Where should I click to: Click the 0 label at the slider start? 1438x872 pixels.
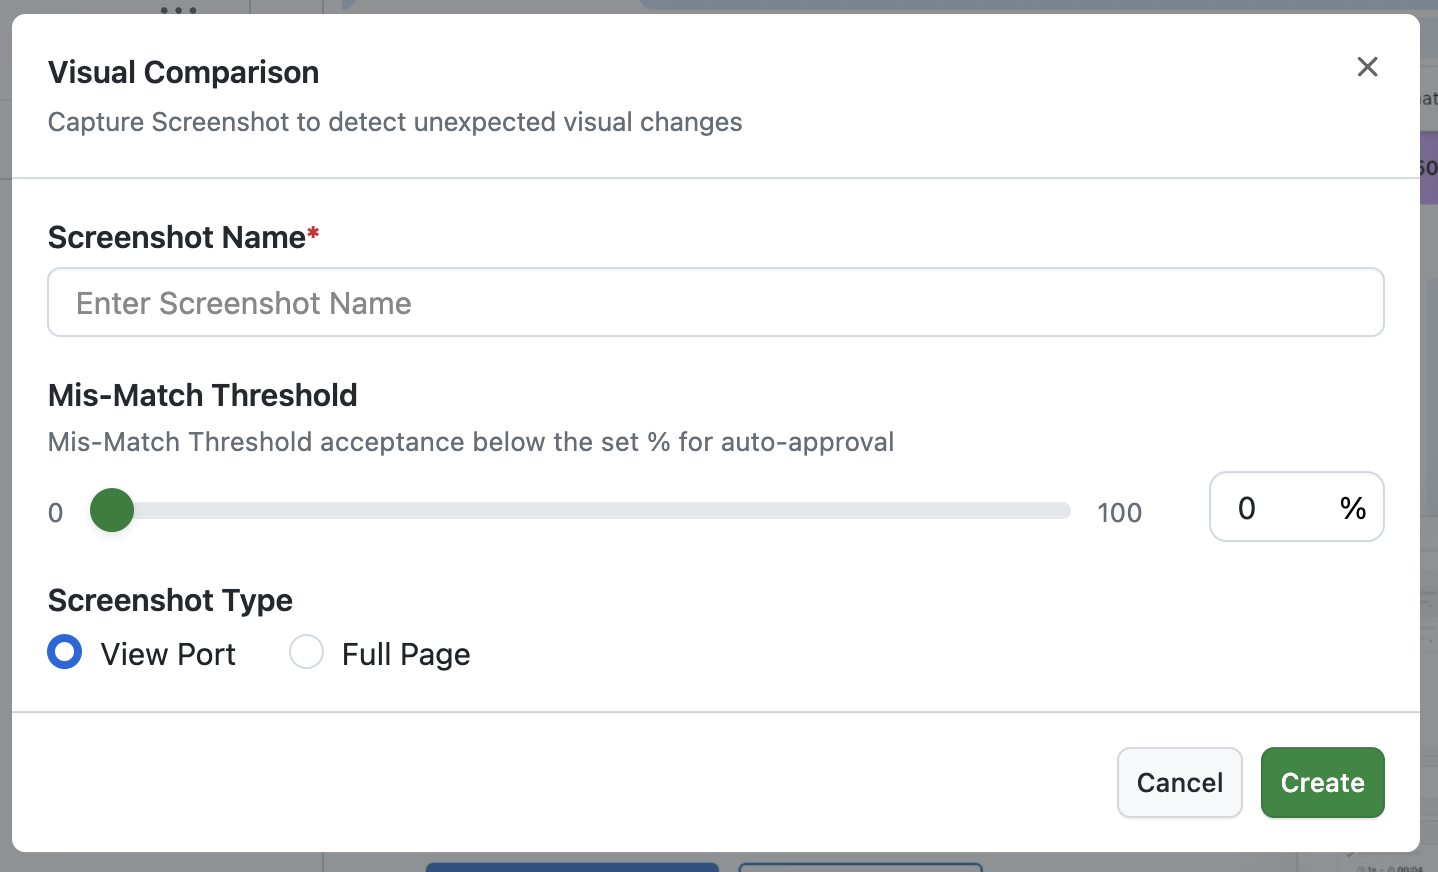coord(55,512)
